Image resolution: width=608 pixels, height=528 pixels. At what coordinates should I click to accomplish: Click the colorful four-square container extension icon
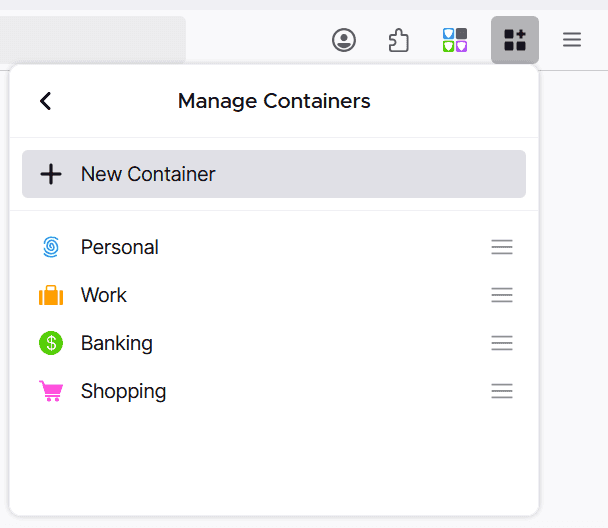(455, 40)
